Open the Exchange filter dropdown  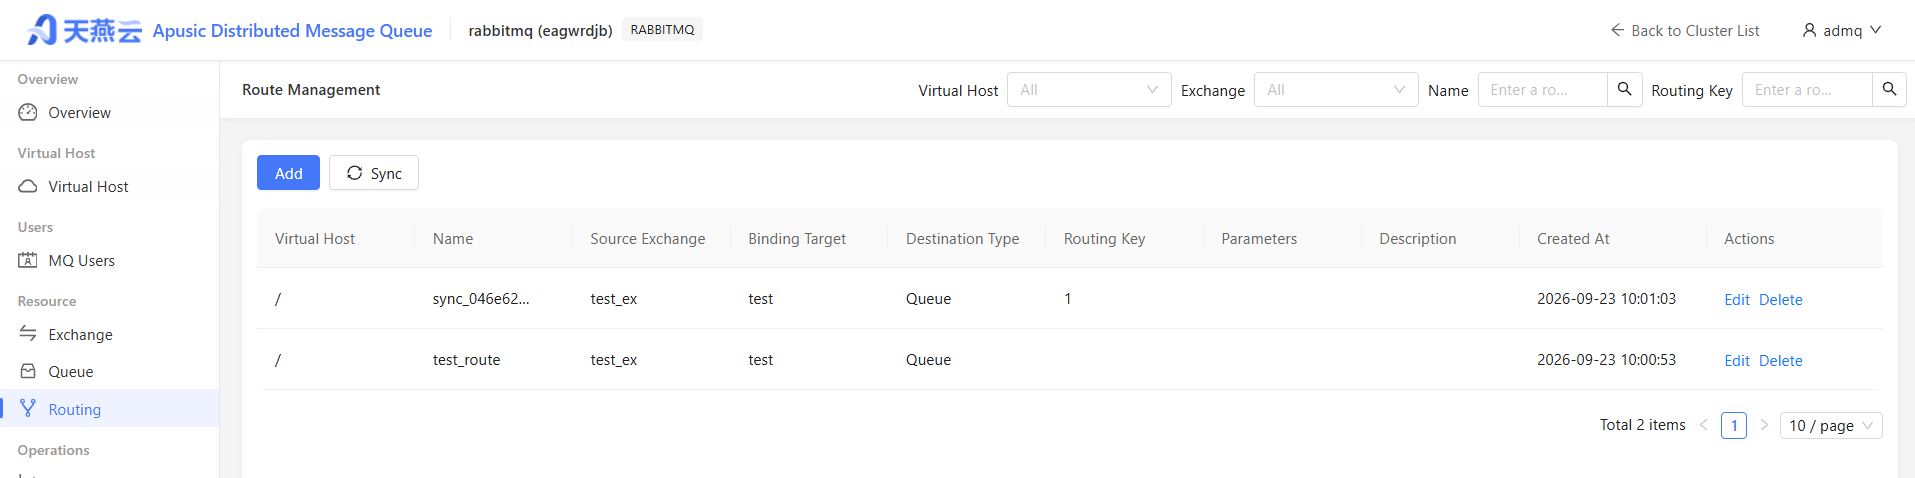coord(1336,89)
